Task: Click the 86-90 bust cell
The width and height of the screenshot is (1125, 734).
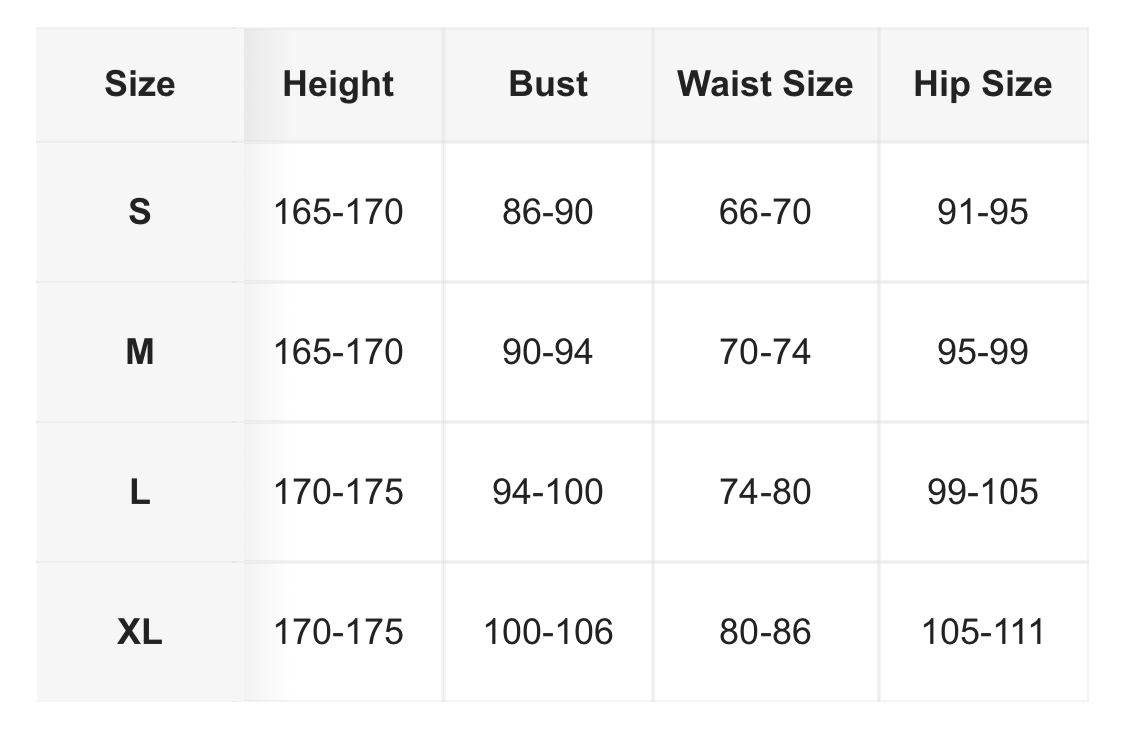Action: pyautogui.click(x=548, y=212)
